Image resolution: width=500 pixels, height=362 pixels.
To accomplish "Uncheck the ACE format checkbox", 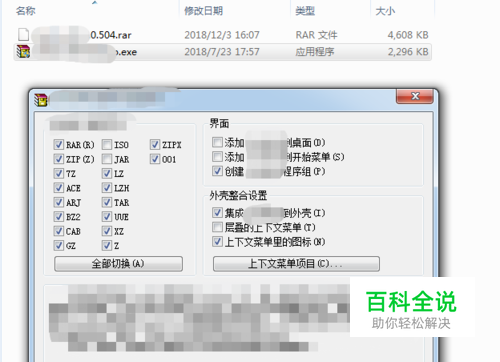I will [58, 188].
